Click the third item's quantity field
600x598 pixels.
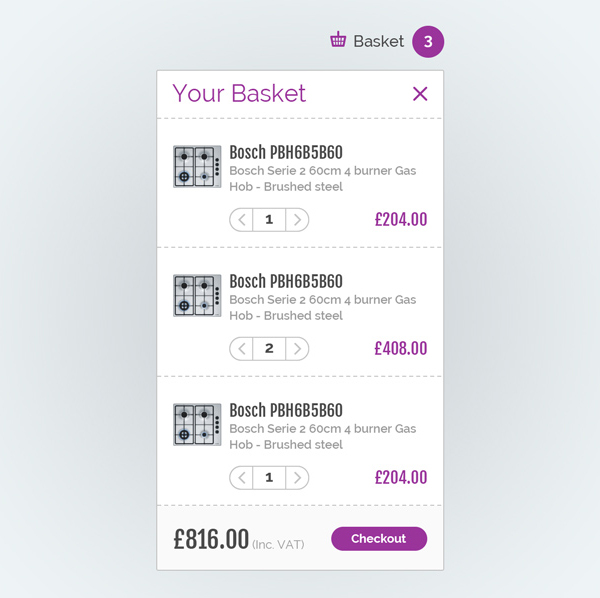click(269, 478)
